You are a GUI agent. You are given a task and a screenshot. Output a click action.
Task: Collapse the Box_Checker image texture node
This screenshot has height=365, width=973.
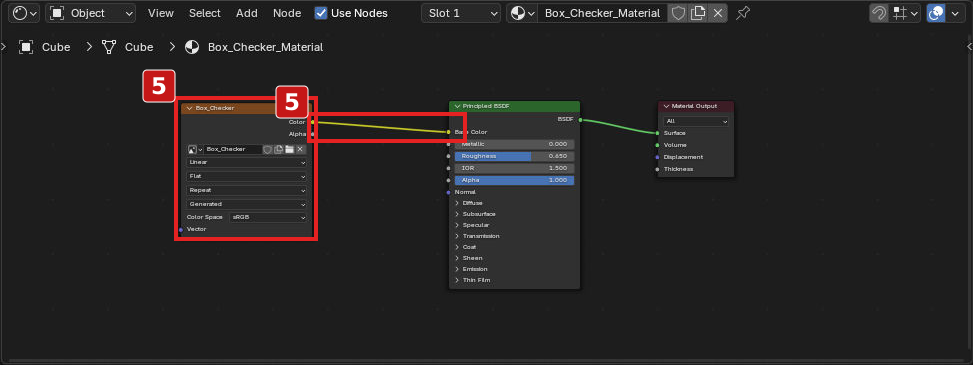tap(189, 108)
